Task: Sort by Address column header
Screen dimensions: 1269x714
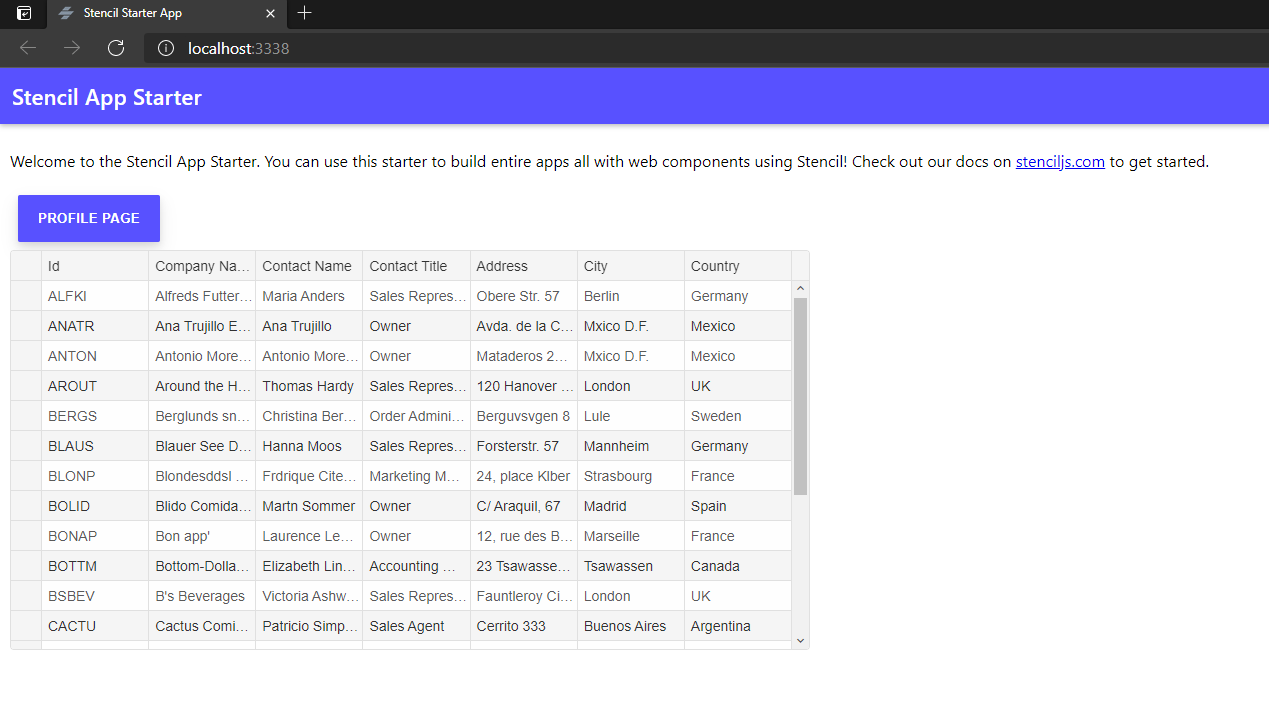Action: (524, 266)
